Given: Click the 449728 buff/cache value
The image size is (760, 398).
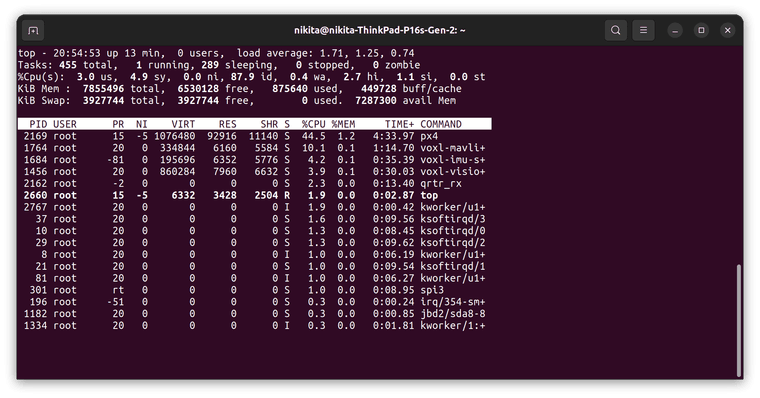Looking at the screenshot, I should [379, 89].
